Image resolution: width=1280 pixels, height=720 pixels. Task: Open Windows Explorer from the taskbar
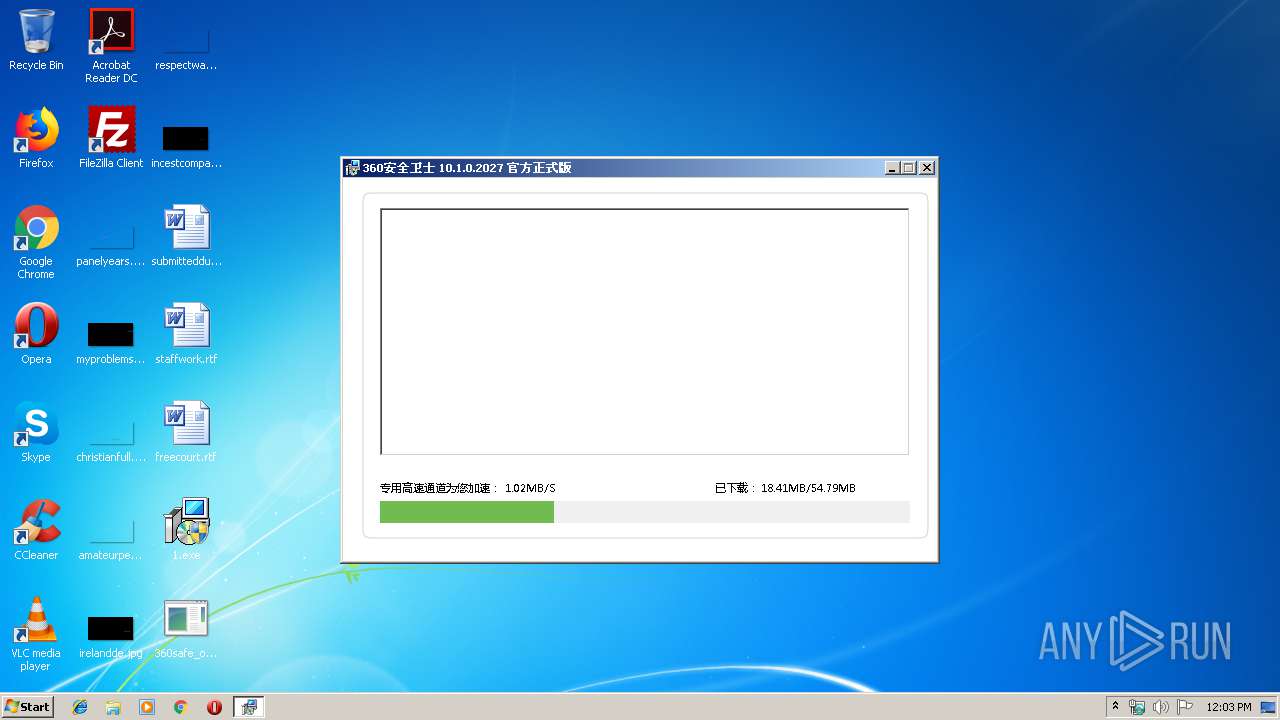(x=113, y=707)
